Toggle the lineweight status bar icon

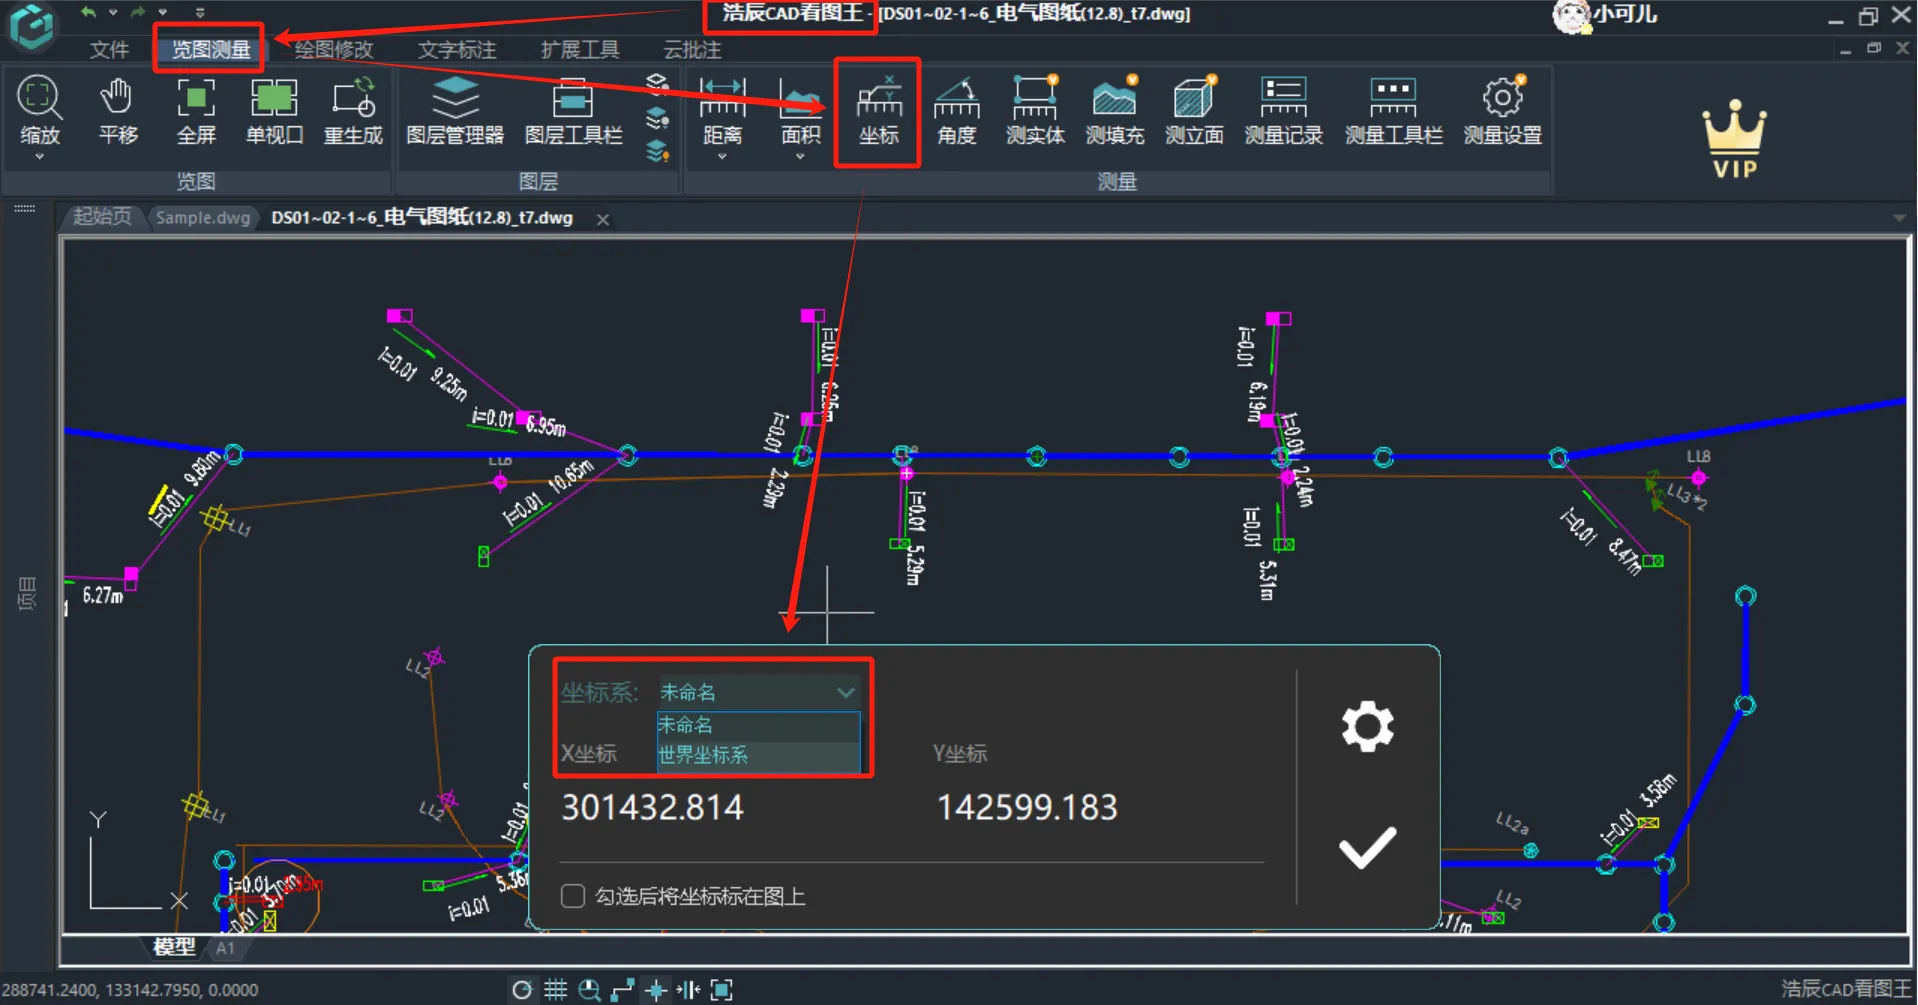click(x=688, y=990)
